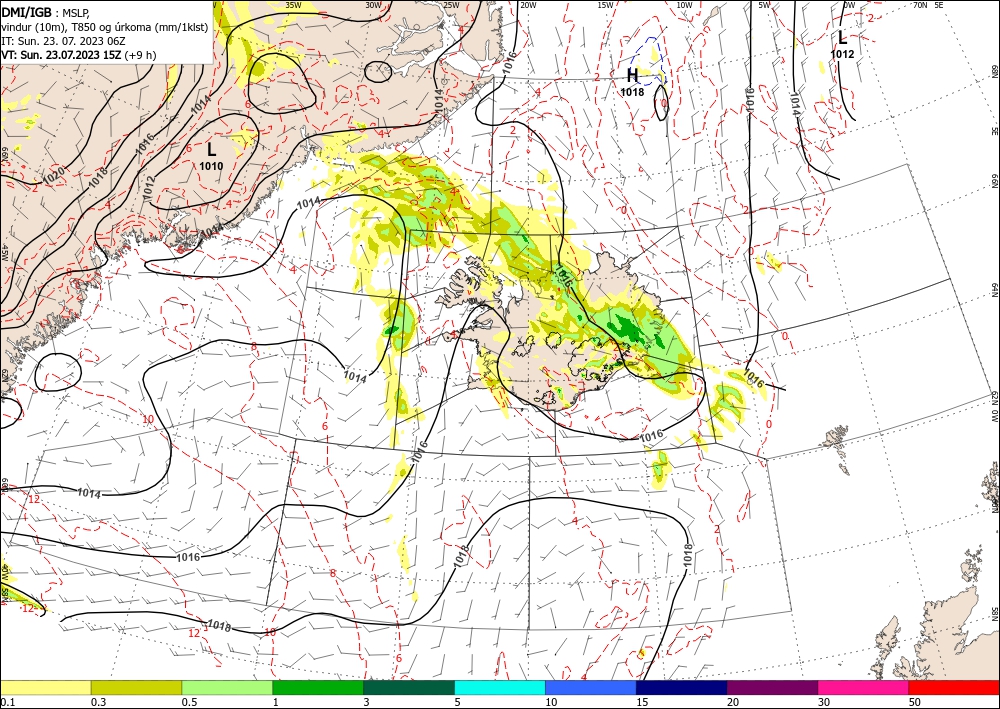The image size is (1000, 709).
Task: Click the '70N' latitude label
Action: [920, 5]
